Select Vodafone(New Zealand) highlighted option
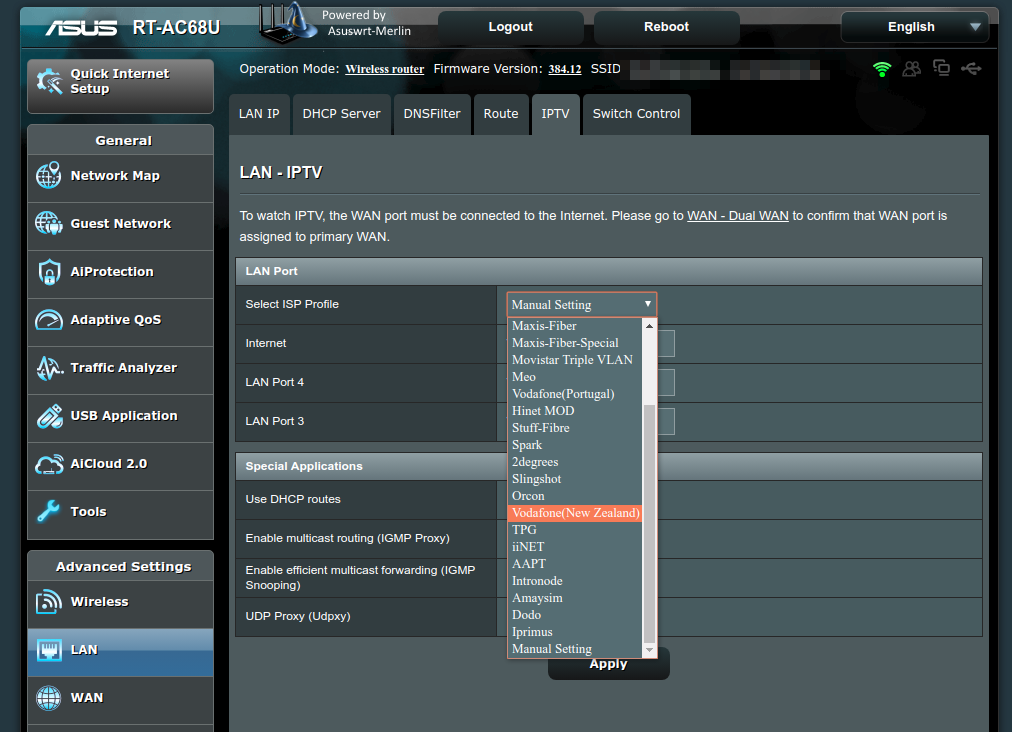Viewport: 1012px width, 732px height. [574, 513]
